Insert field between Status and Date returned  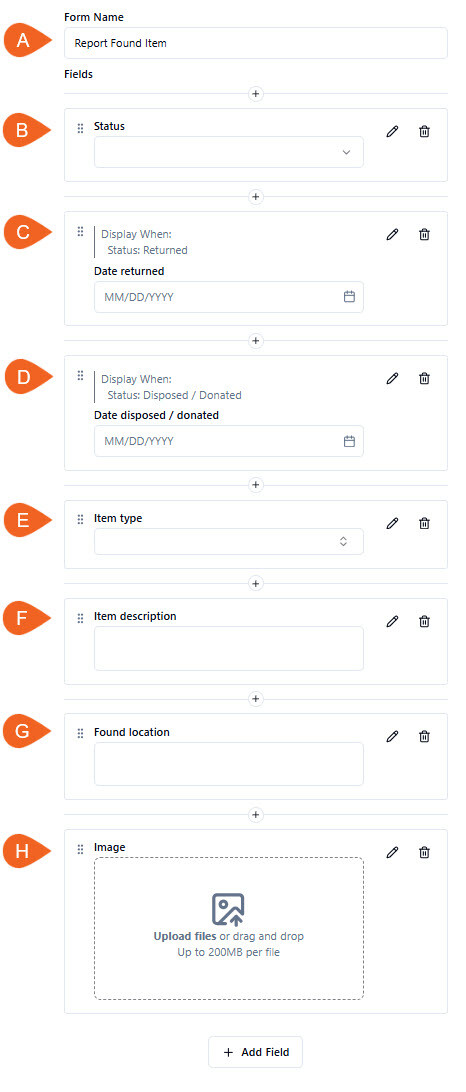click(x=256, y=197)
